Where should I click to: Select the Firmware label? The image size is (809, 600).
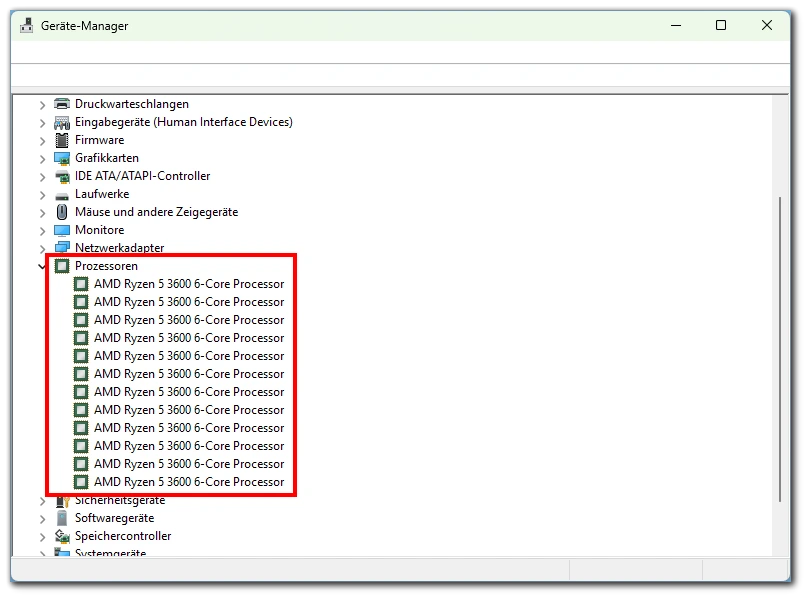[x=100, y=140]
